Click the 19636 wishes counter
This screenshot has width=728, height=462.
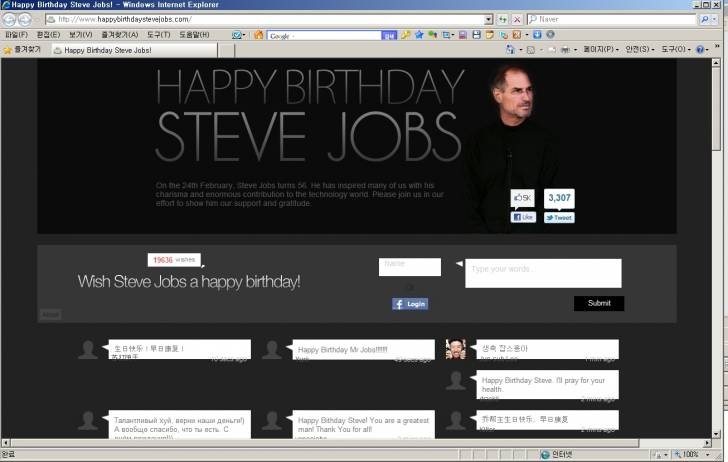(x=174, y=260)
